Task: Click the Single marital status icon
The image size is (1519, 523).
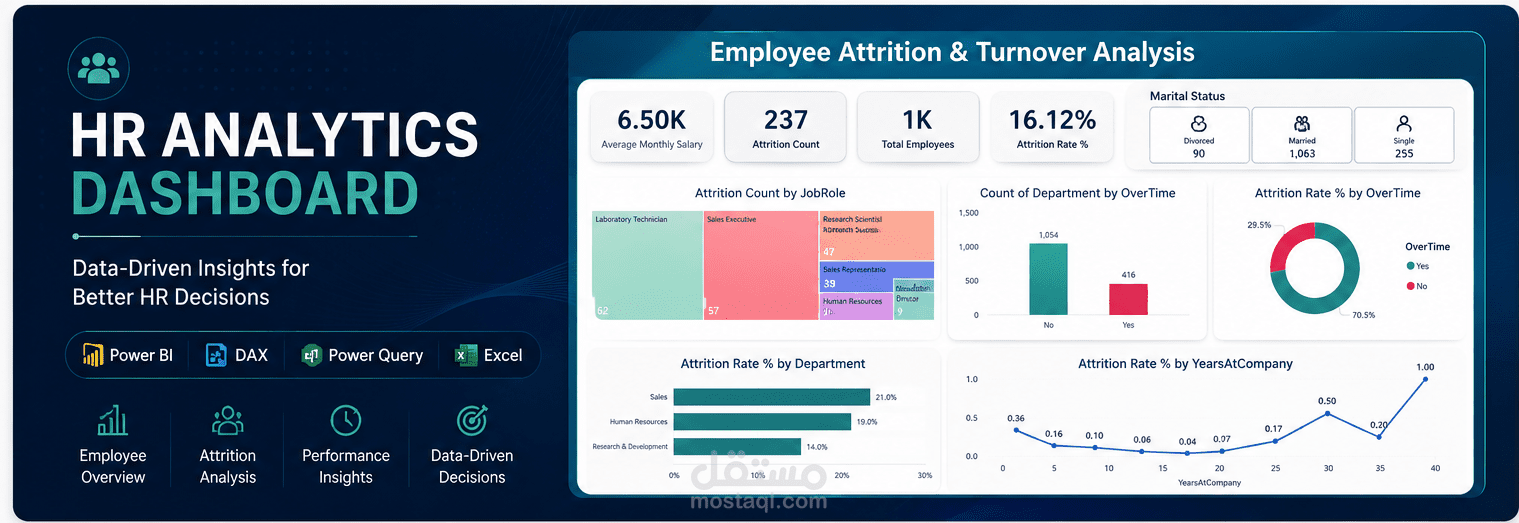Action: [1404, 124]
